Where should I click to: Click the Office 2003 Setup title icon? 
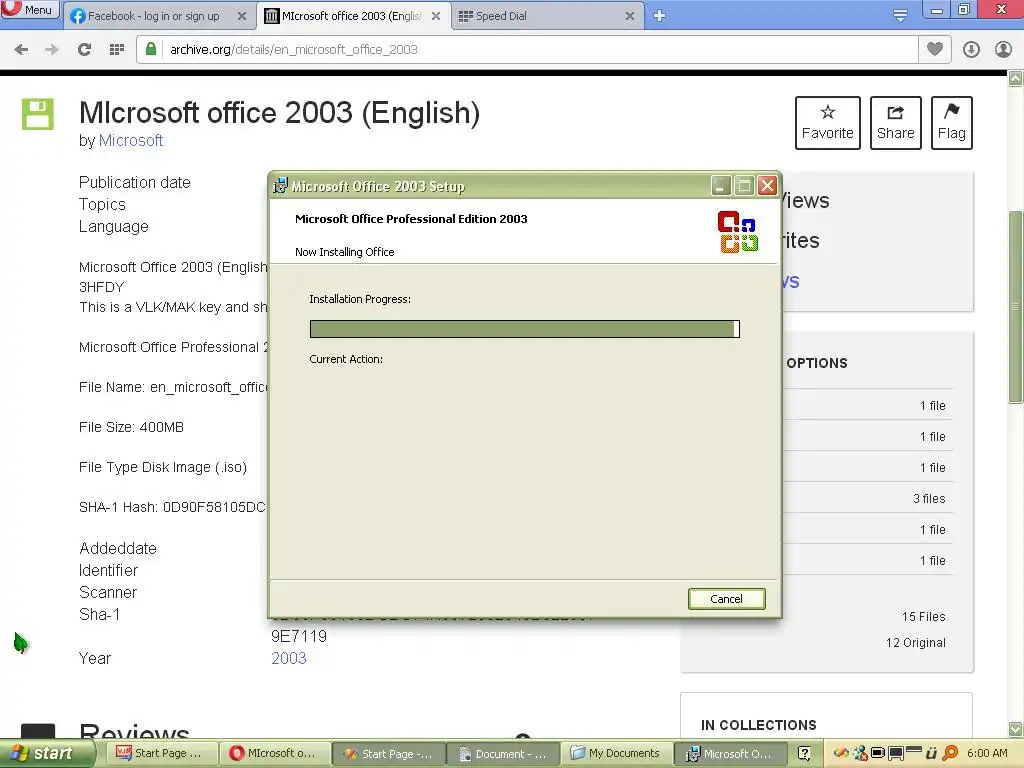tap(280, 186)
